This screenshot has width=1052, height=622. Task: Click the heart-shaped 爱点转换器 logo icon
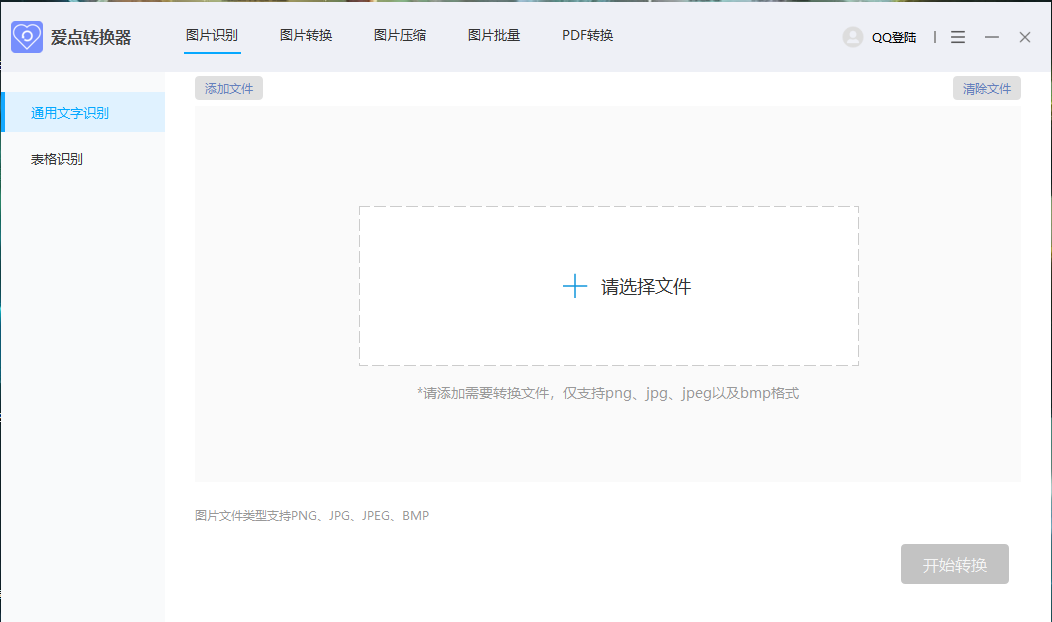26,36
